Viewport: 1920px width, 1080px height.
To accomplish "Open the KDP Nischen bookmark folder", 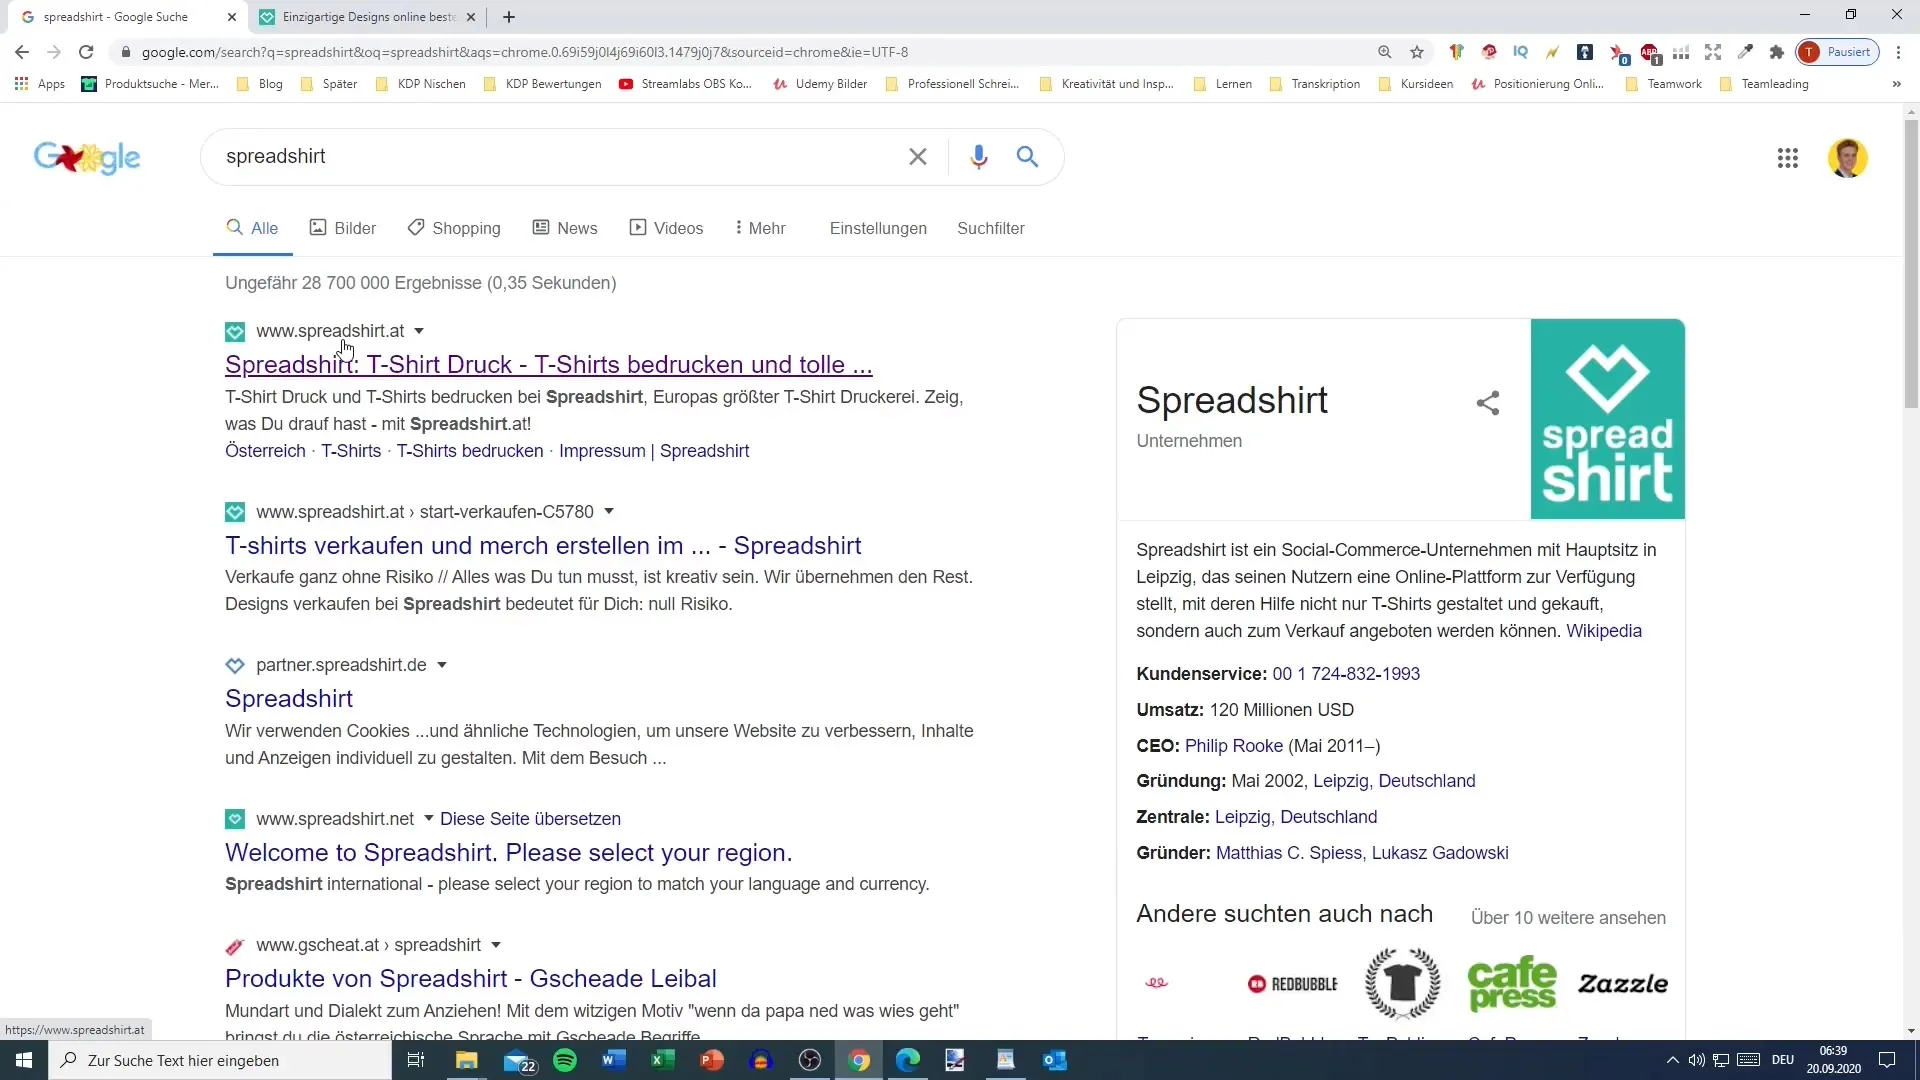I will pyautogui.click(x=421, y=84).
